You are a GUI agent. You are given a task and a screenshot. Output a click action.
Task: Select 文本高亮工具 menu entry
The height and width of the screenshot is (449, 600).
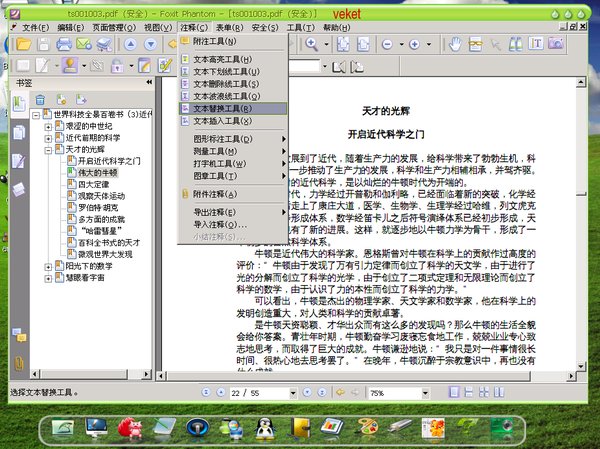coord(223,60)
